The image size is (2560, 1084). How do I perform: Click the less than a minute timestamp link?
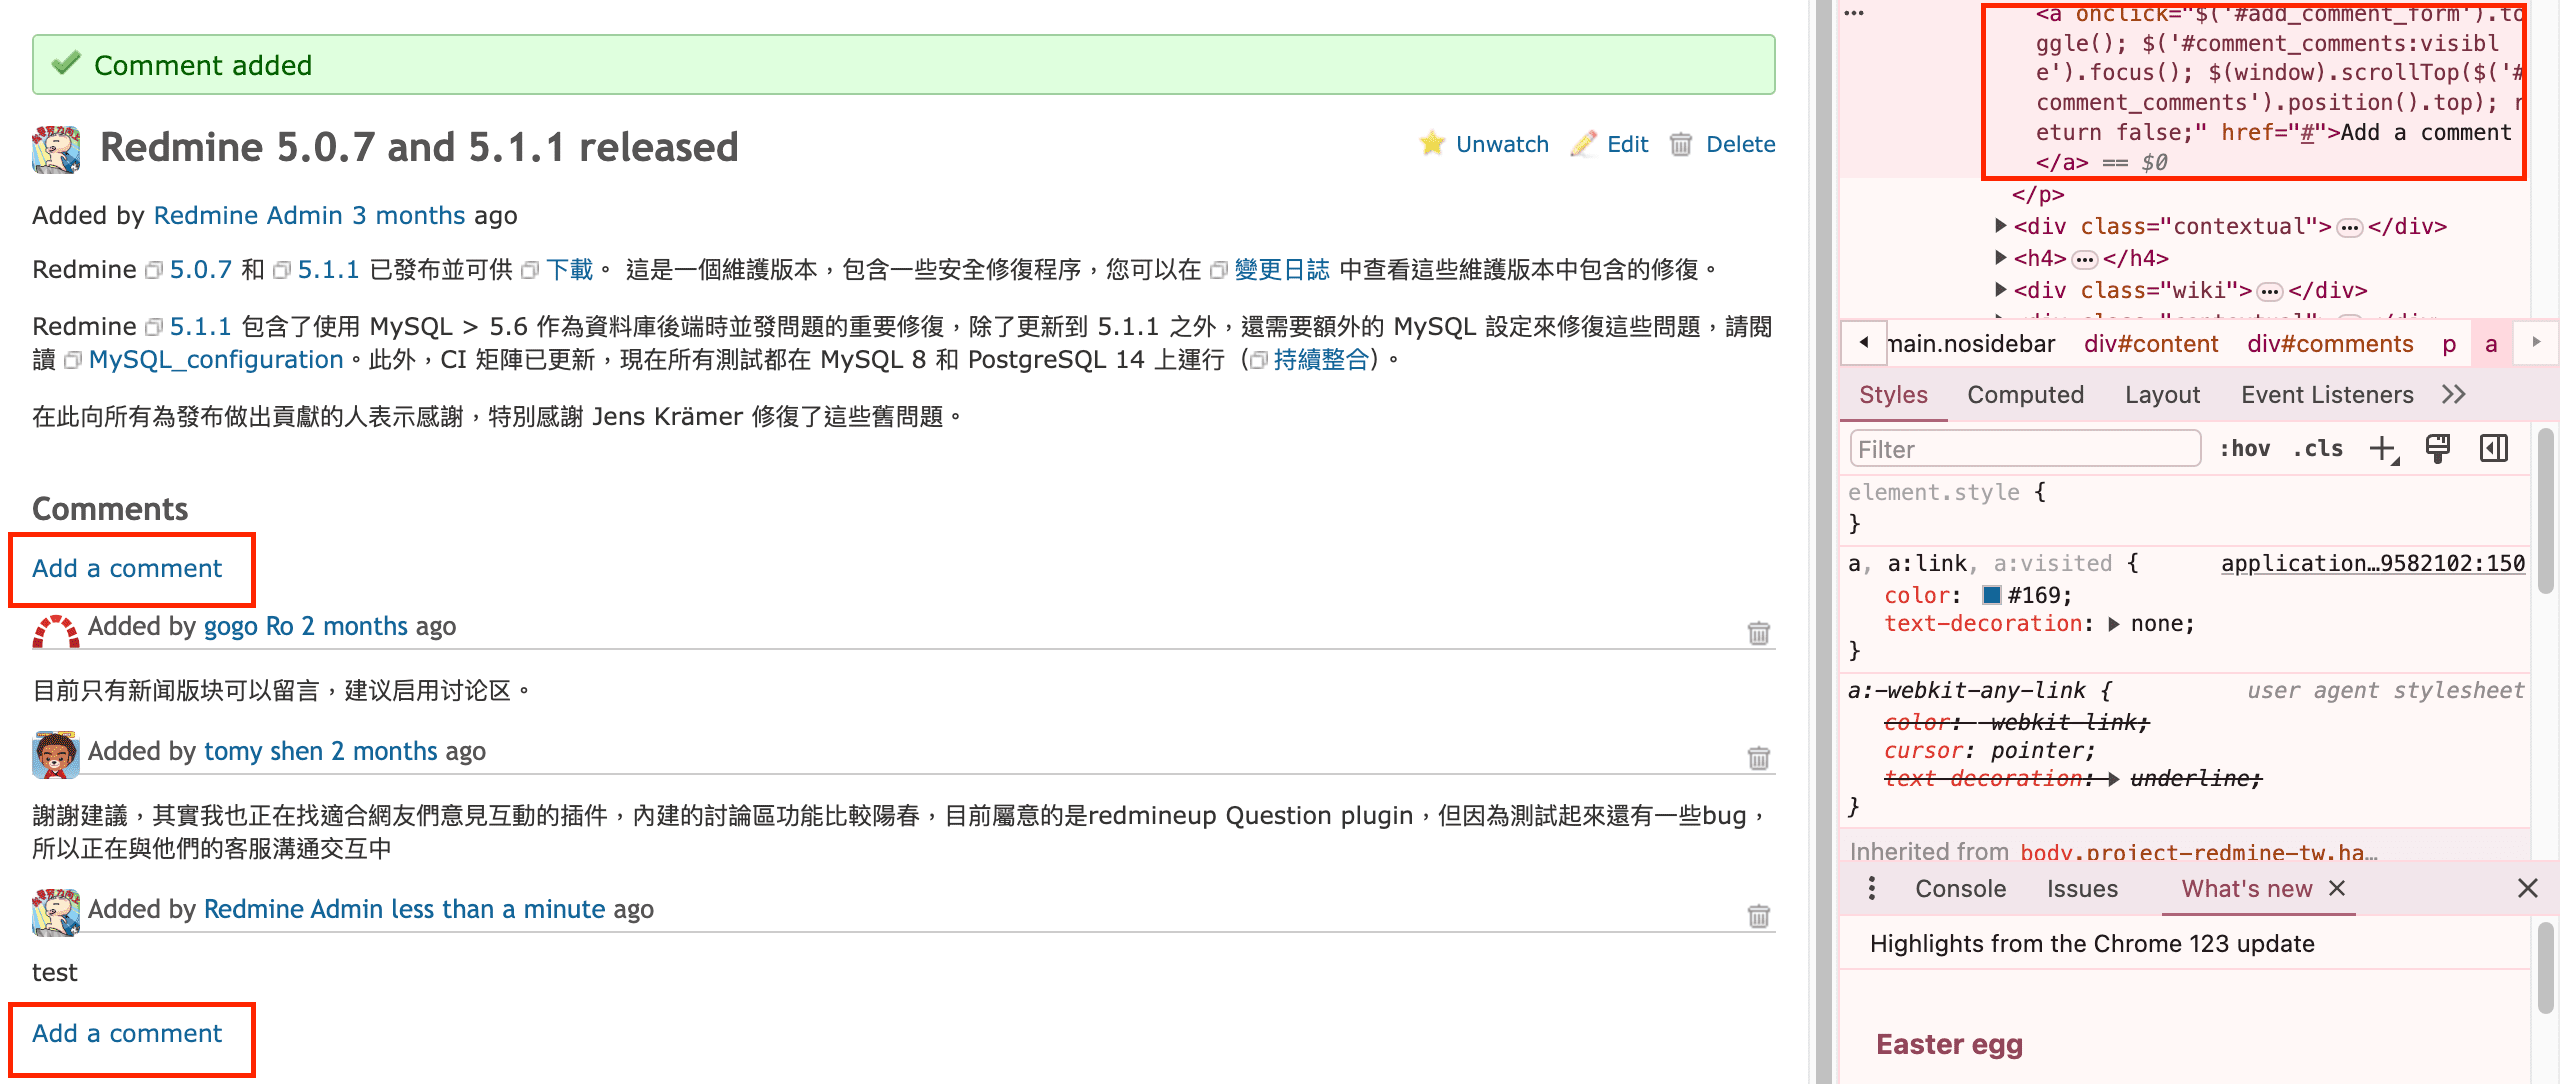coord(498,909)
